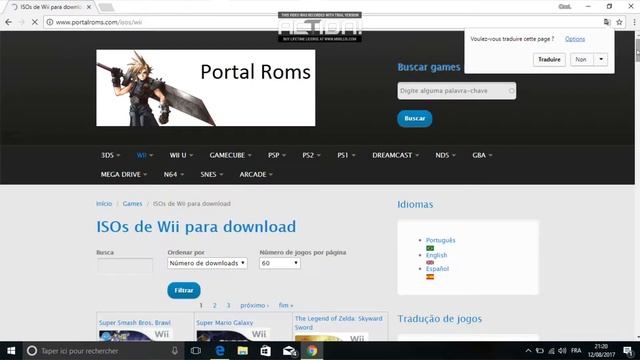View site information icon before URL
Viewport: 640px width, 360px height.
pos(49,22)
